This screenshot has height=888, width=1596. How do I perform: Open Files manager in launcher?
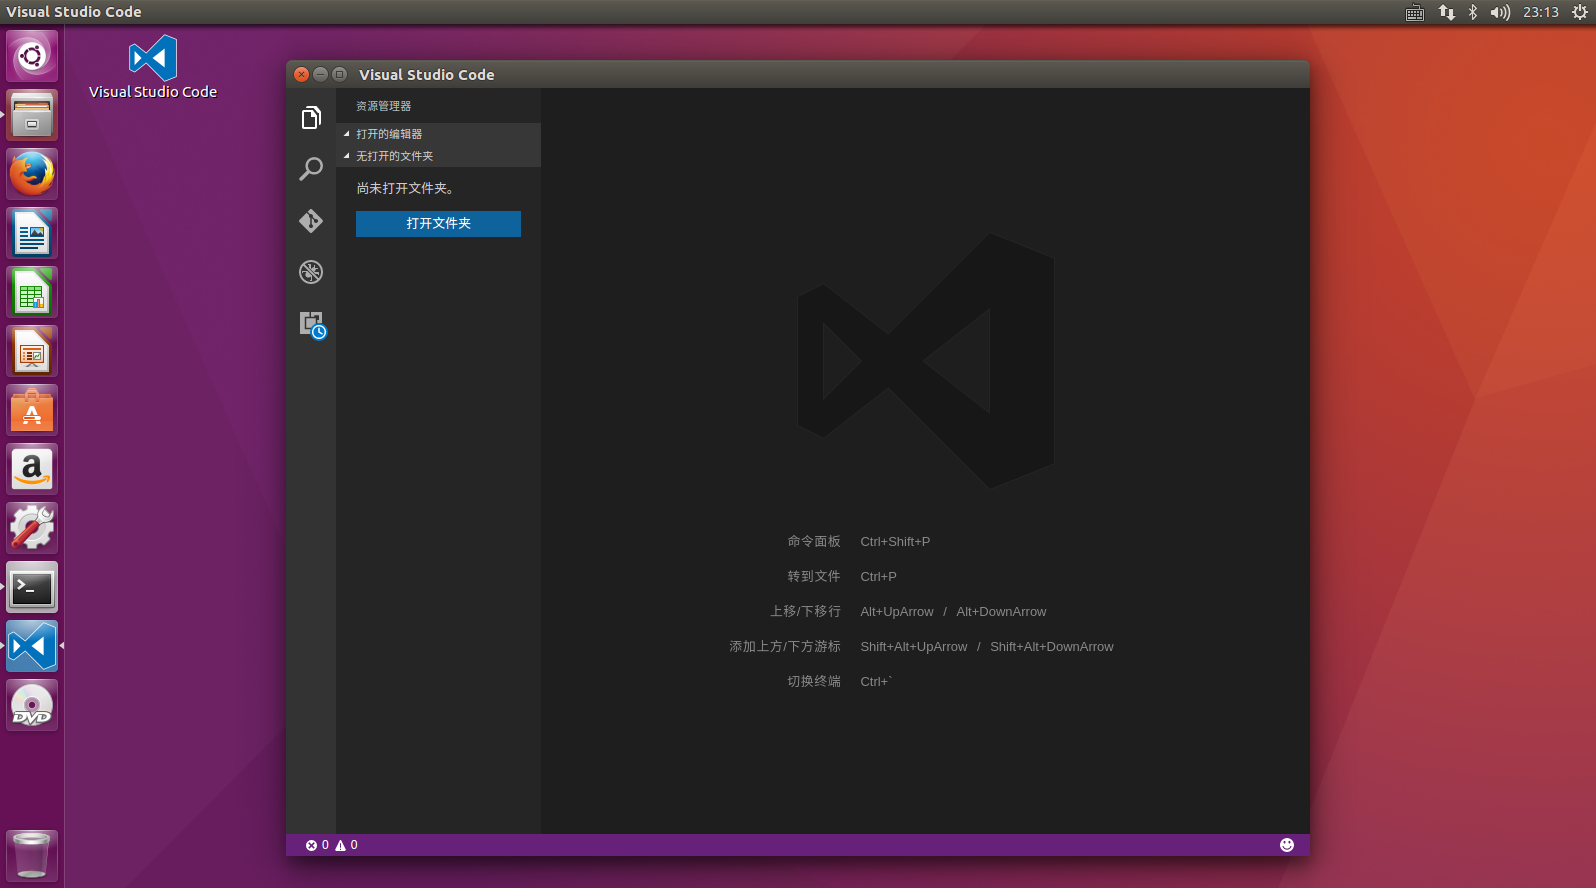pyautogui.click(x=32, y=115)
